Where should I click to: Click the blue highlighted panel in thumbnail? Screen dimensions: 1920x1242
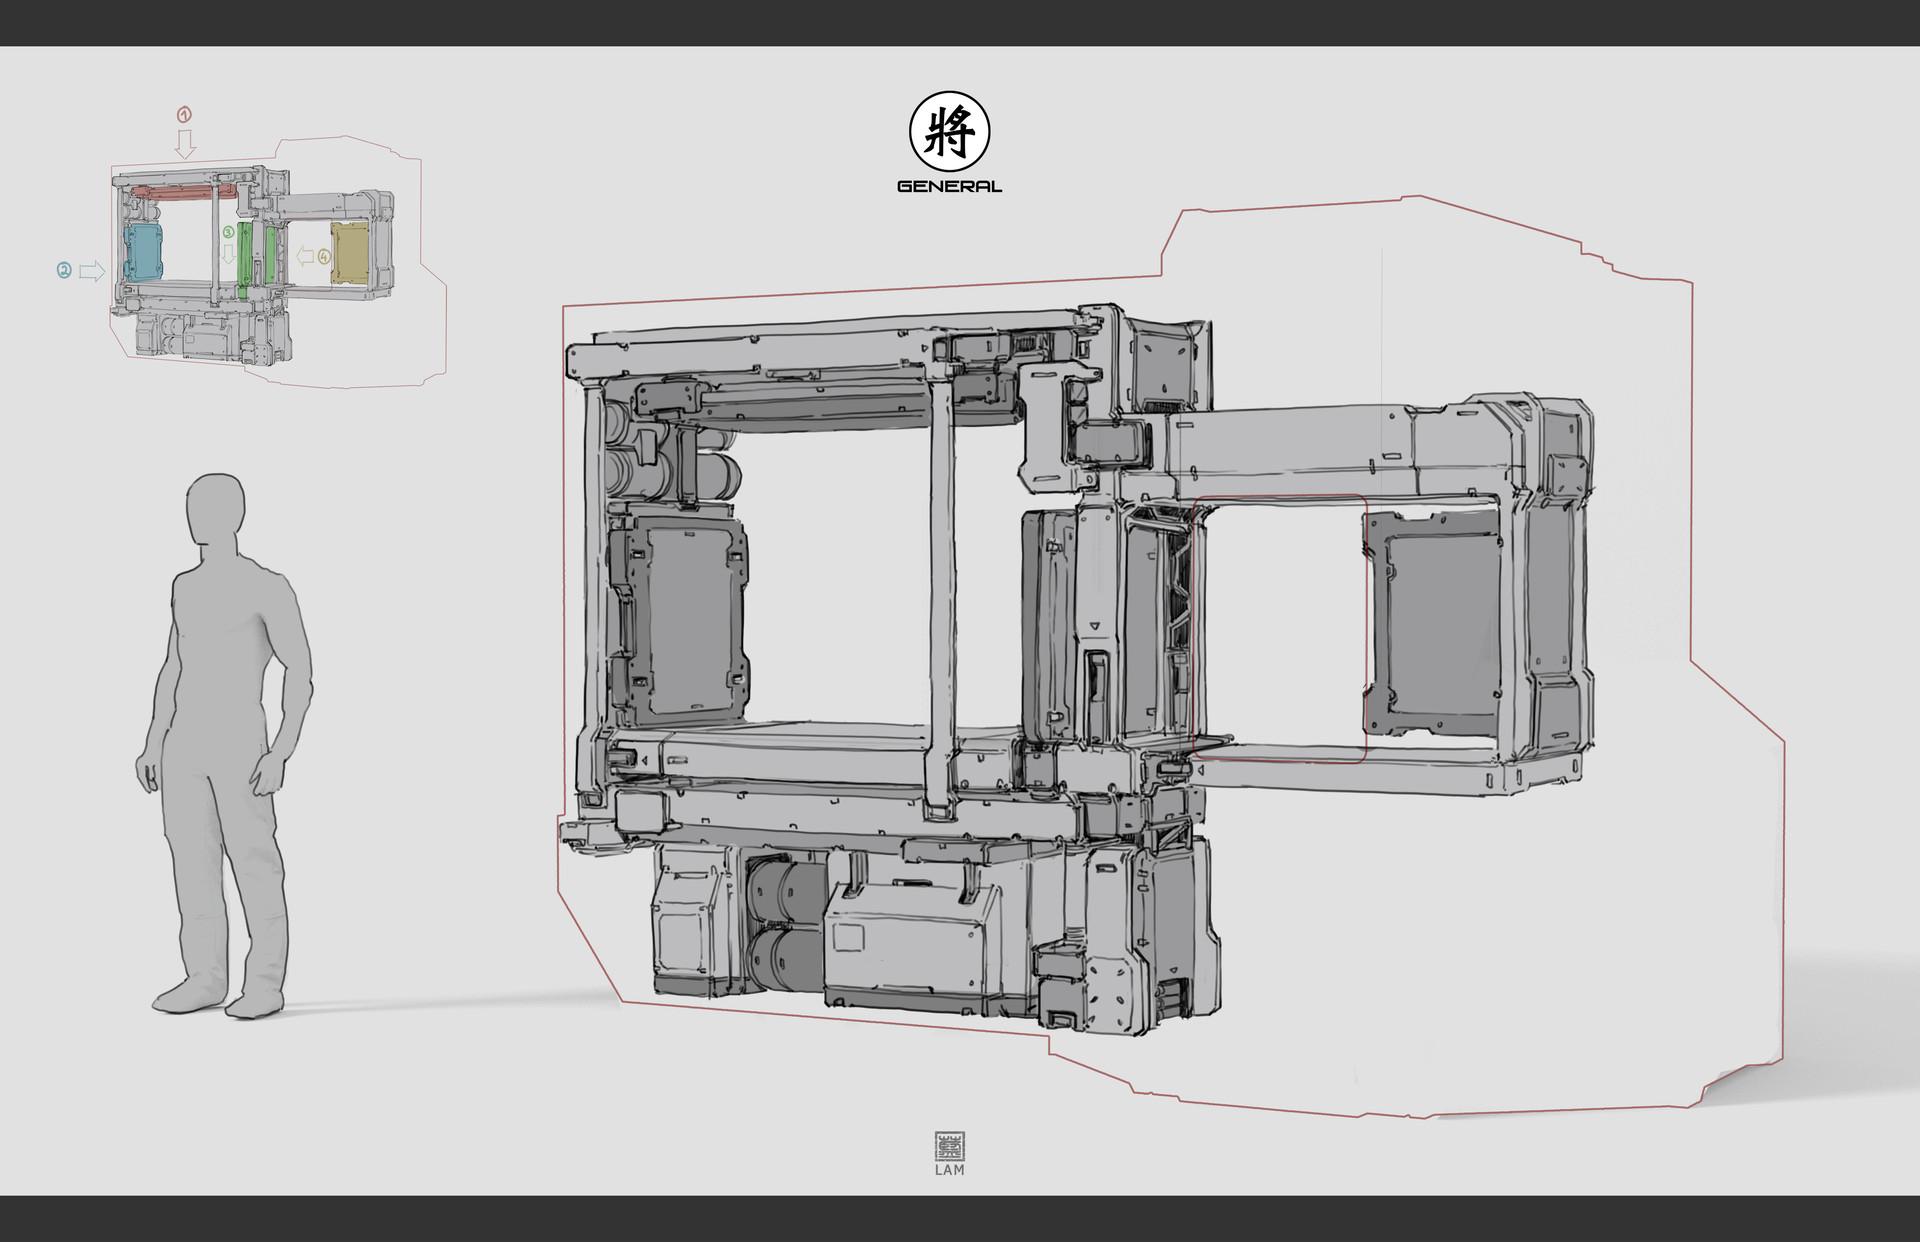(x=144, y=253)
